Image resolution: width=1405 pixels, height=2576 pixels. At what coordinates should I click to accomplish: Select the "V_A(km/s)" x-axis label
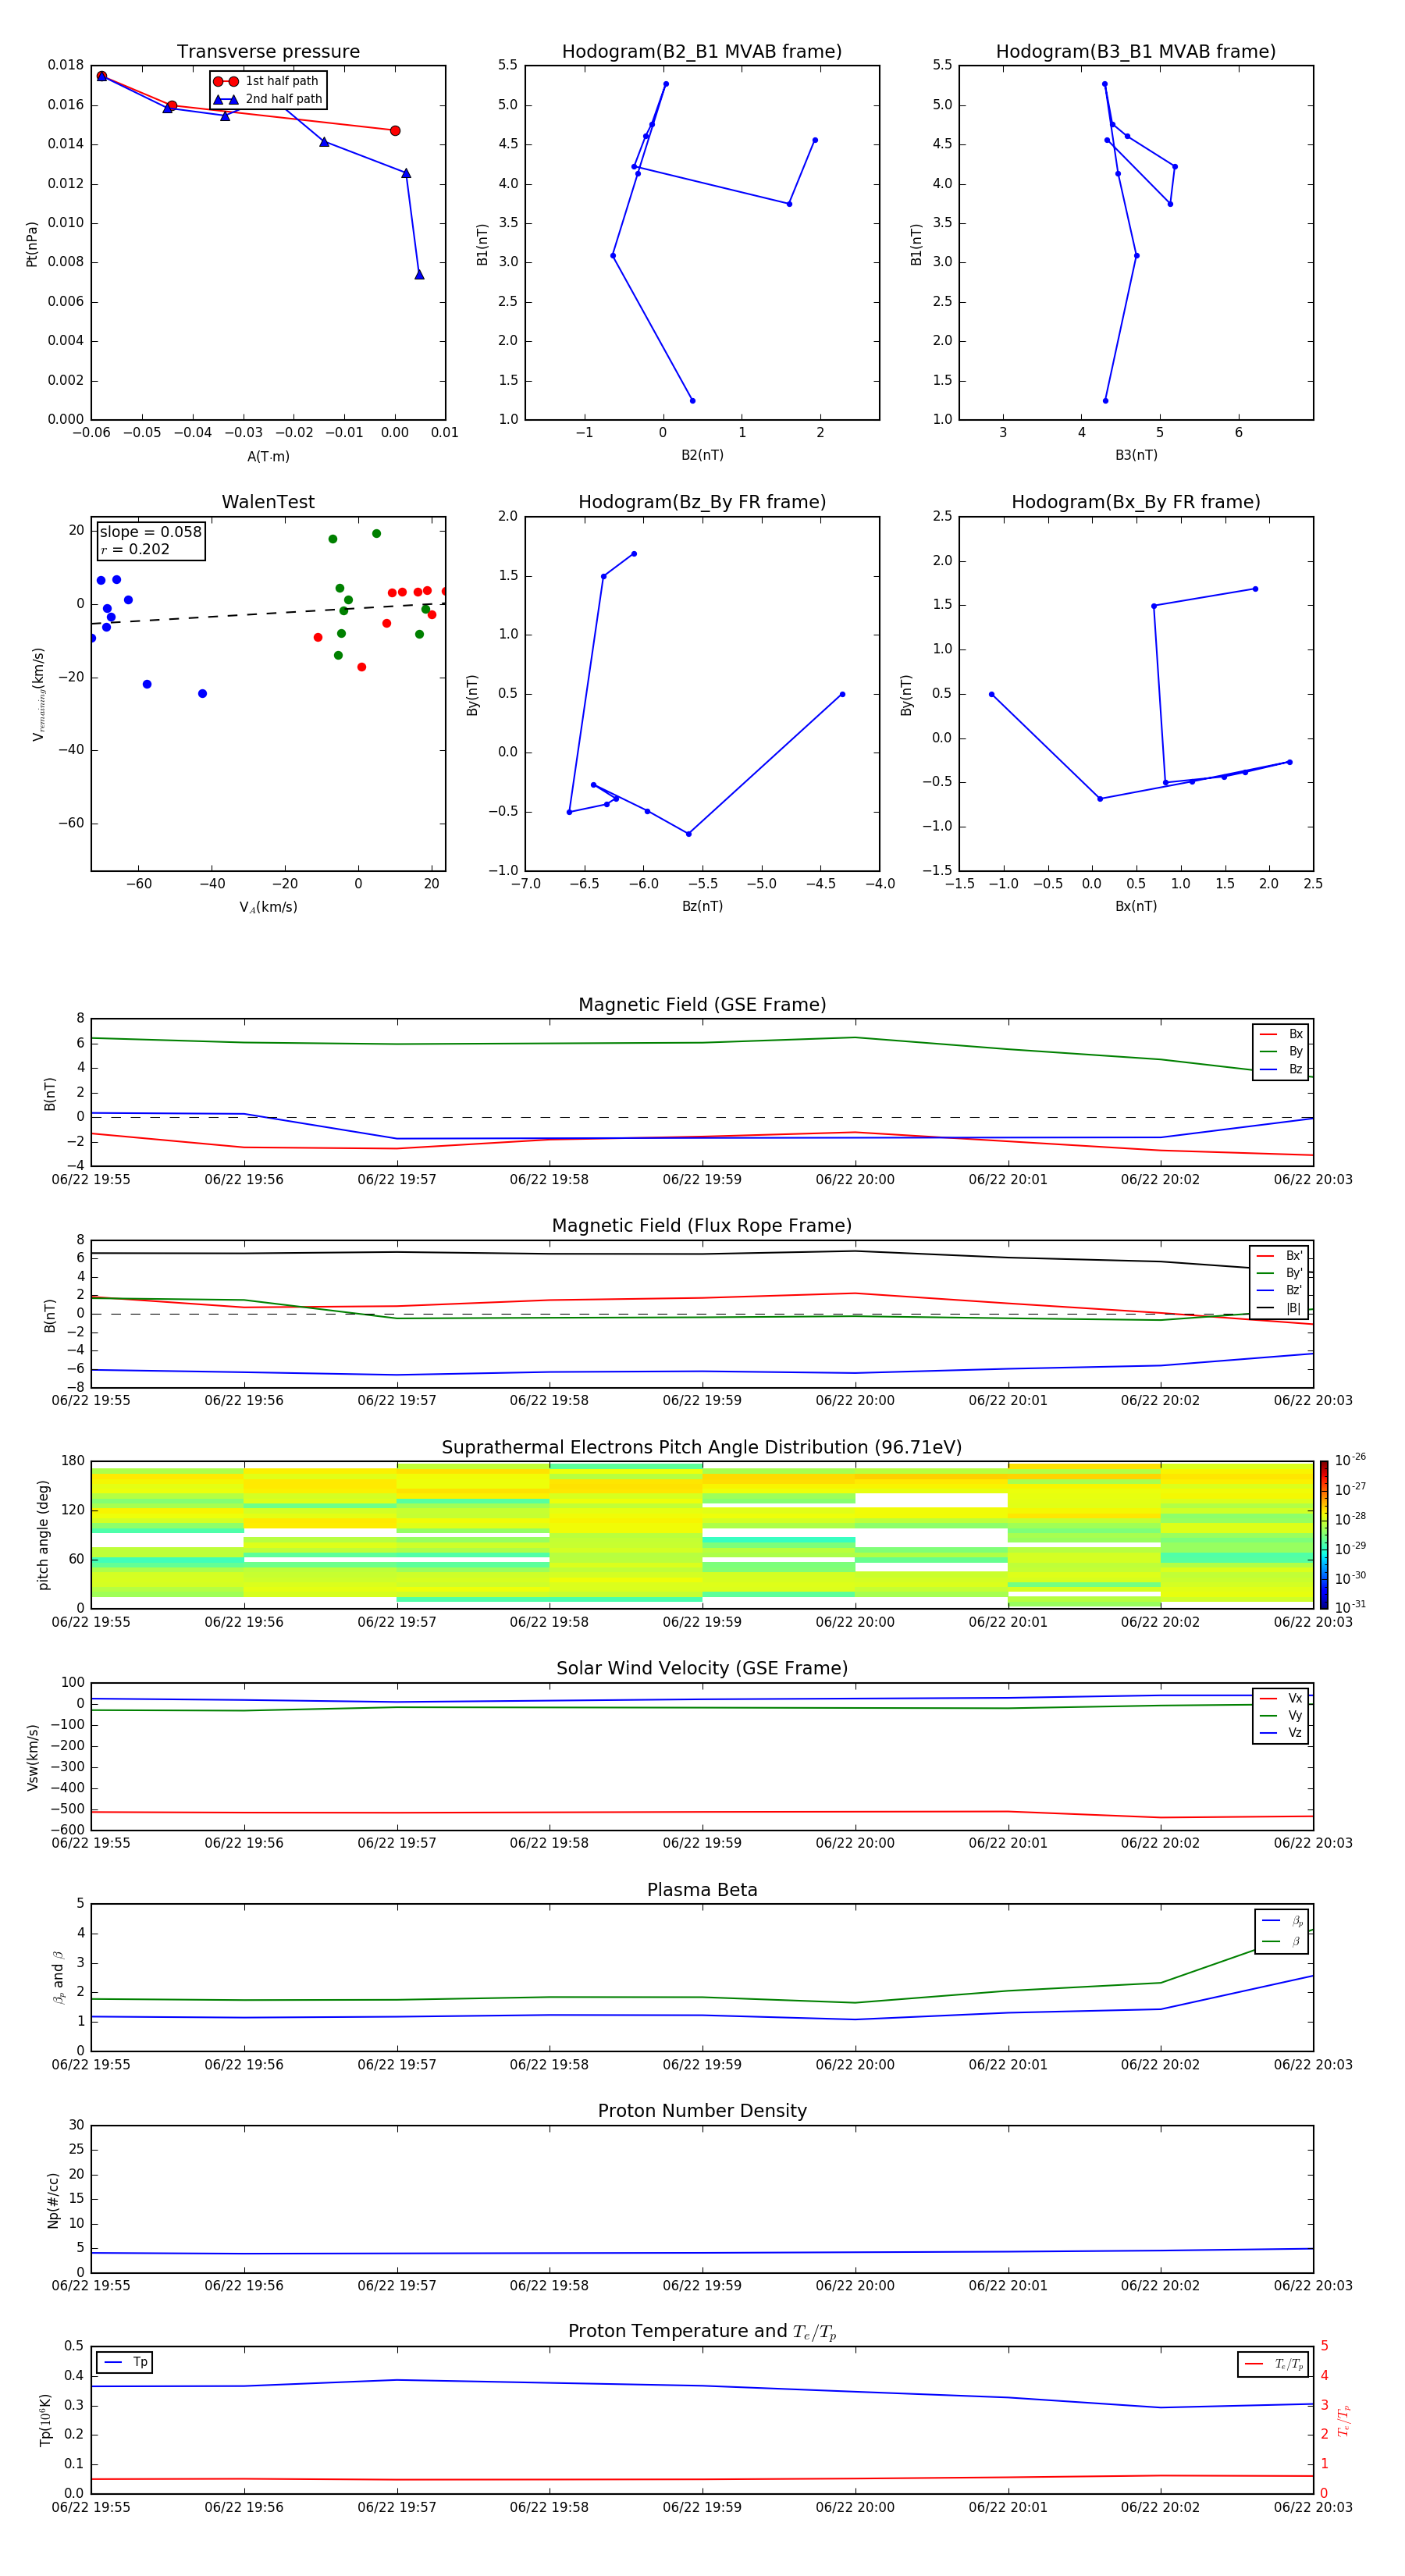pyautogui.click(x=268, y=908)
